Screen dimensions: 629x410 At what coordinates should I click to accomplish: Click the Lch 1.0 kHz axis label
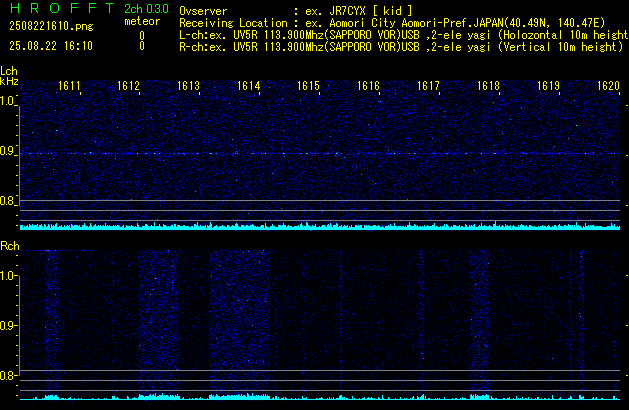point(7,101)
